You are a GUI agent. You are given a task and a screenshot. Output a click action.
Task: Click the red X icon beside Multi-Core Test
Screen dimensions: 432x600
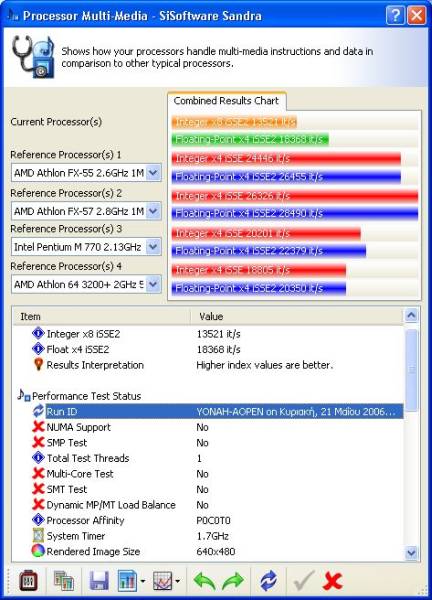38,473
